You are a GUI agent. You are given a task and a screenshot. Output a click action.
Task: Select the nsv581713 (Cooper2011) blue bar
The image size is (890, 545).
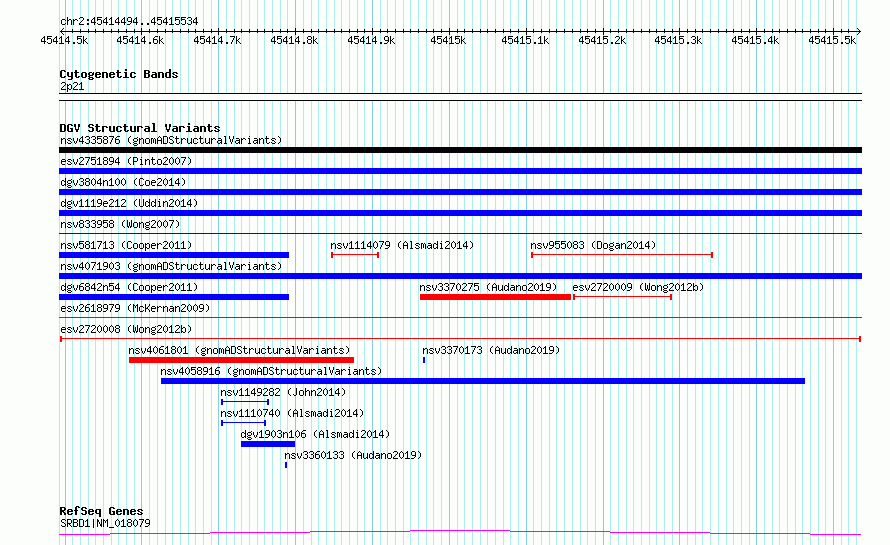(x=174, y=255)
